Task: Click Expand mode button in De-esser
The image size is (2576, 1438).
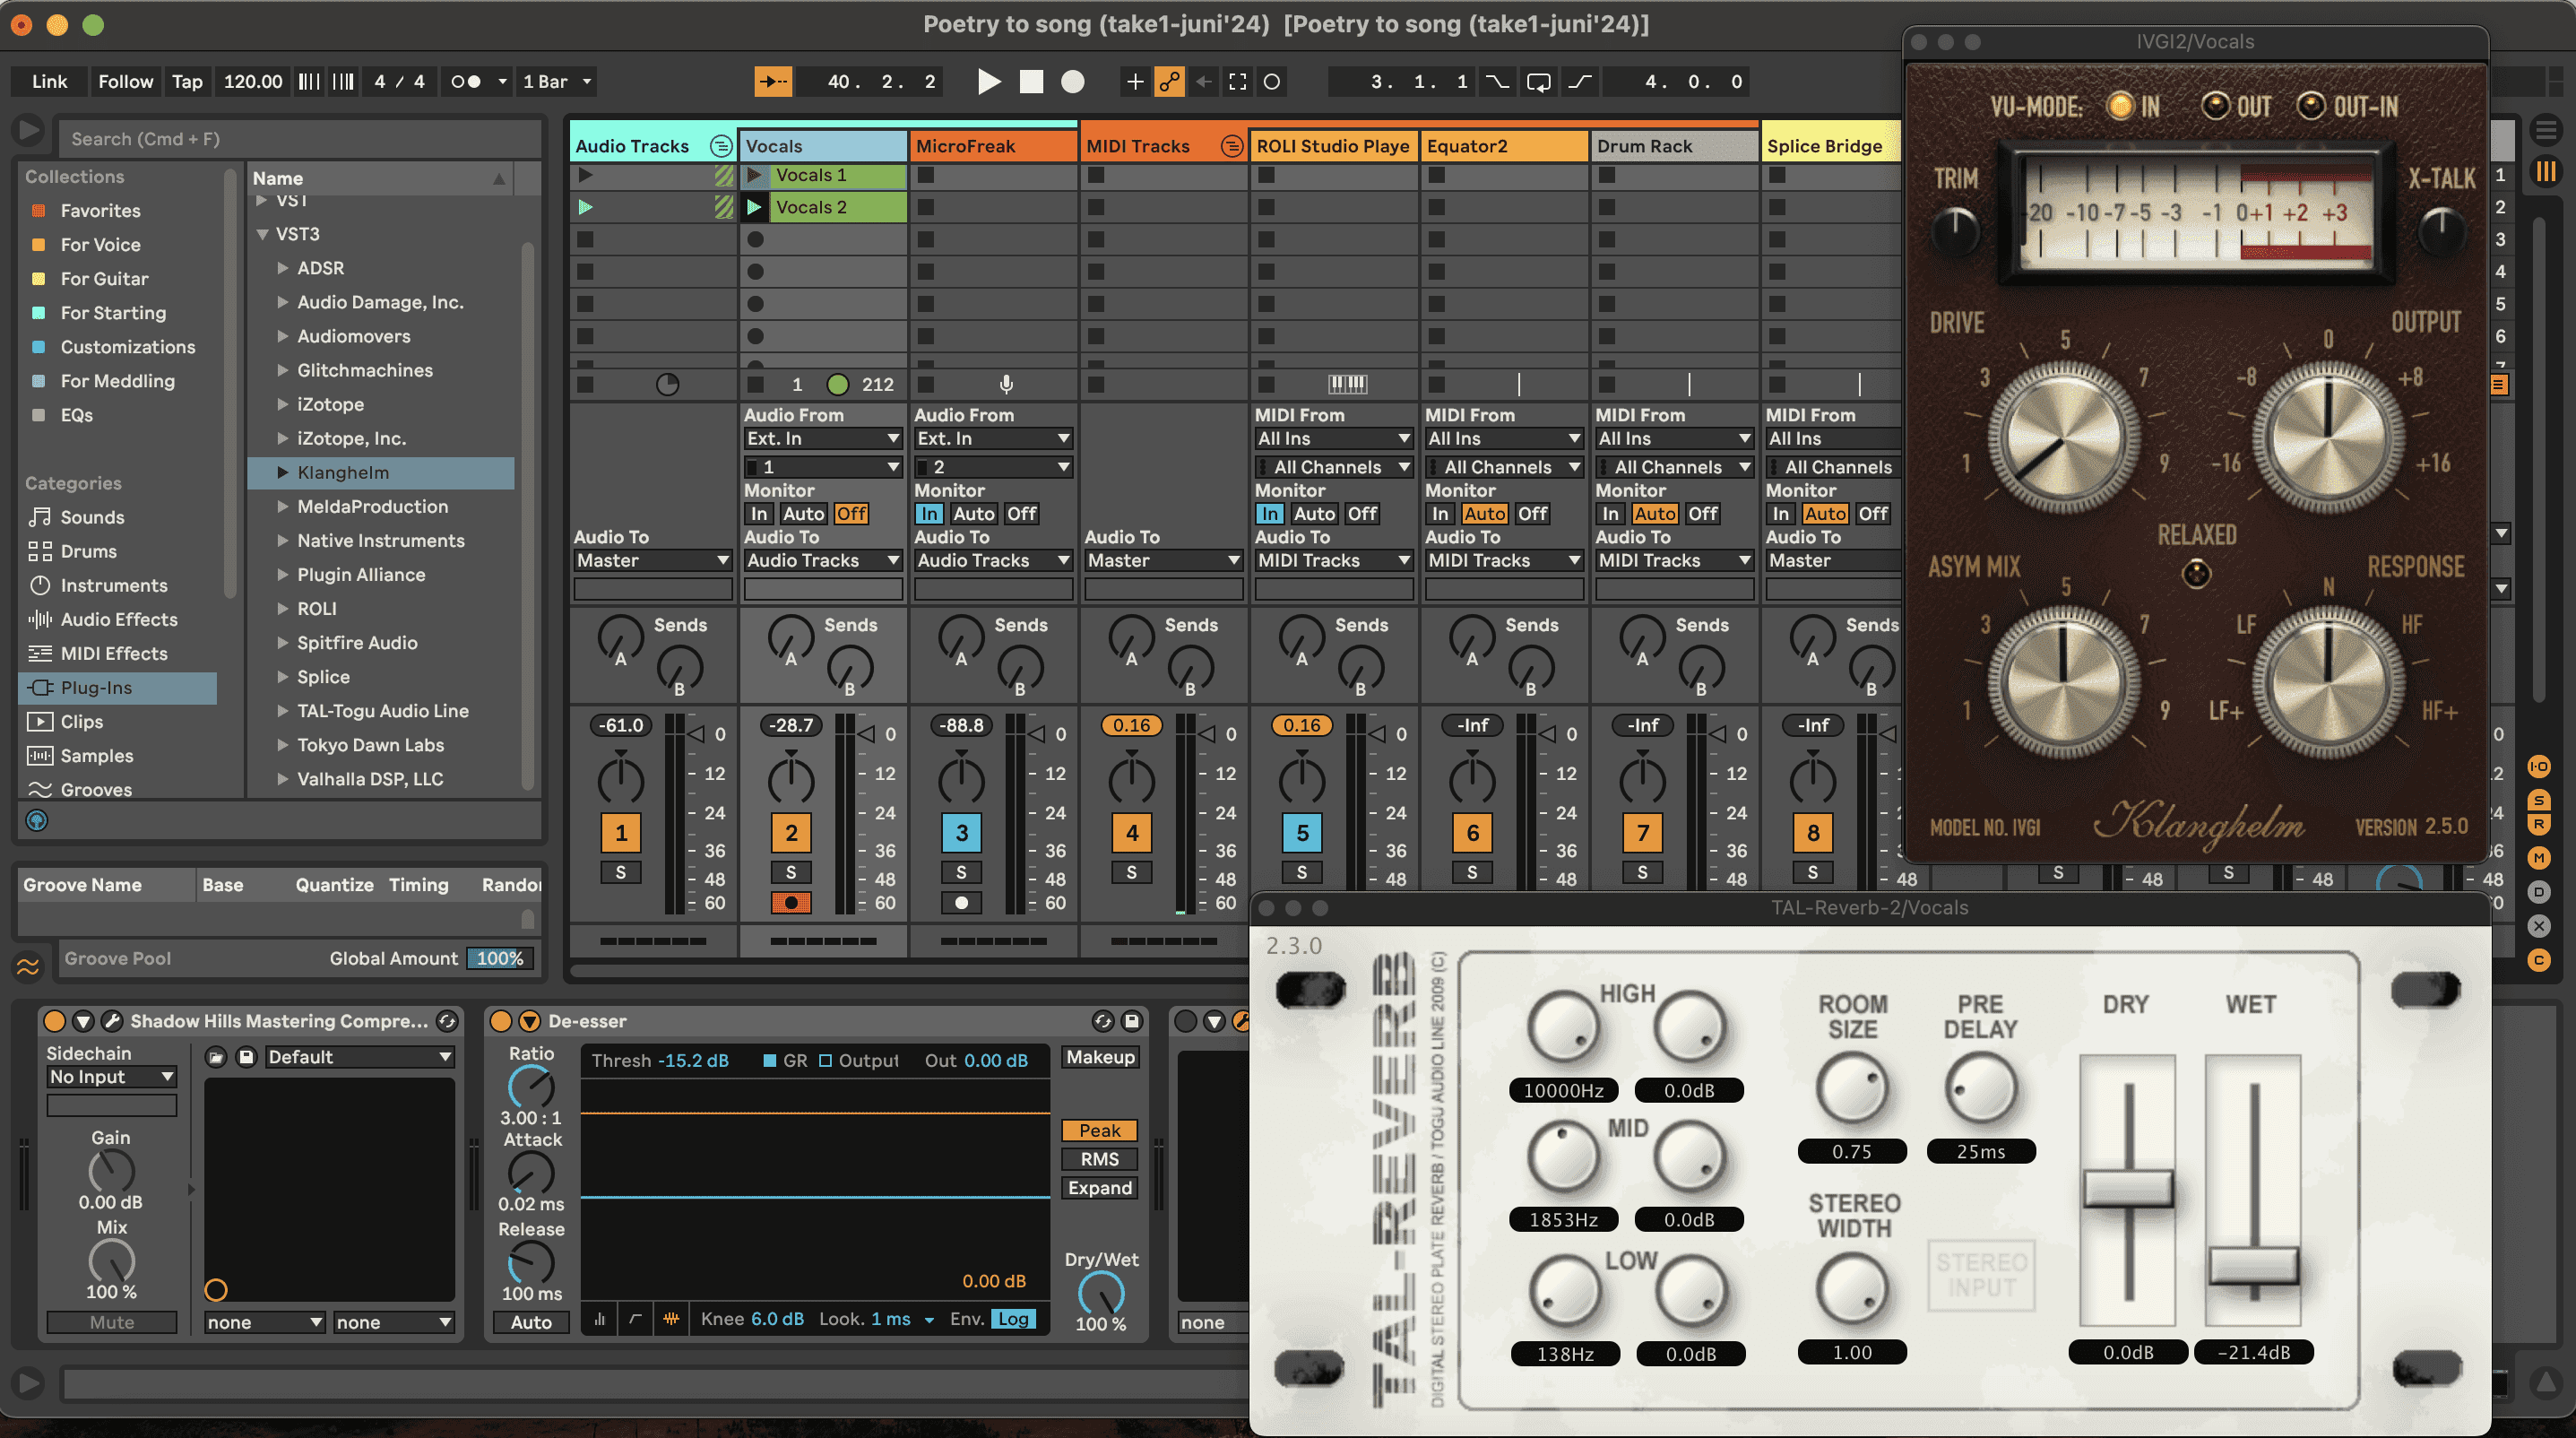Action: 1100,1188
